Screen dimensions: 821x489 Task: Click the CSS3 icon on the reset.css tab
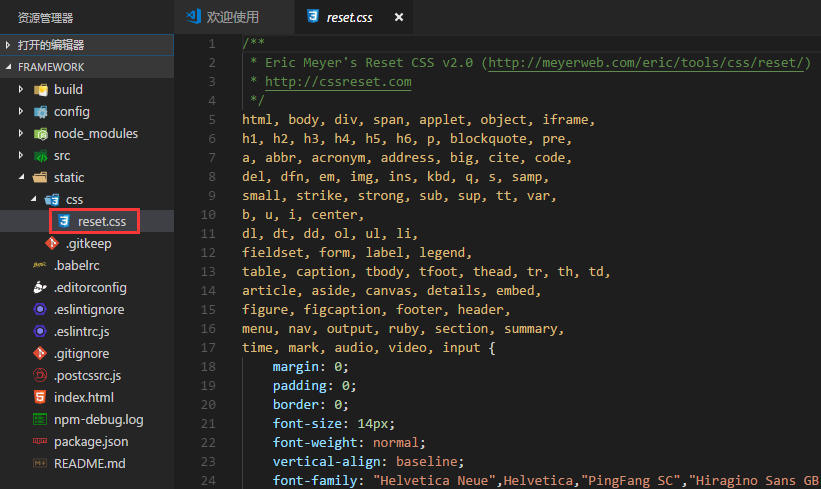click(313, 16)
